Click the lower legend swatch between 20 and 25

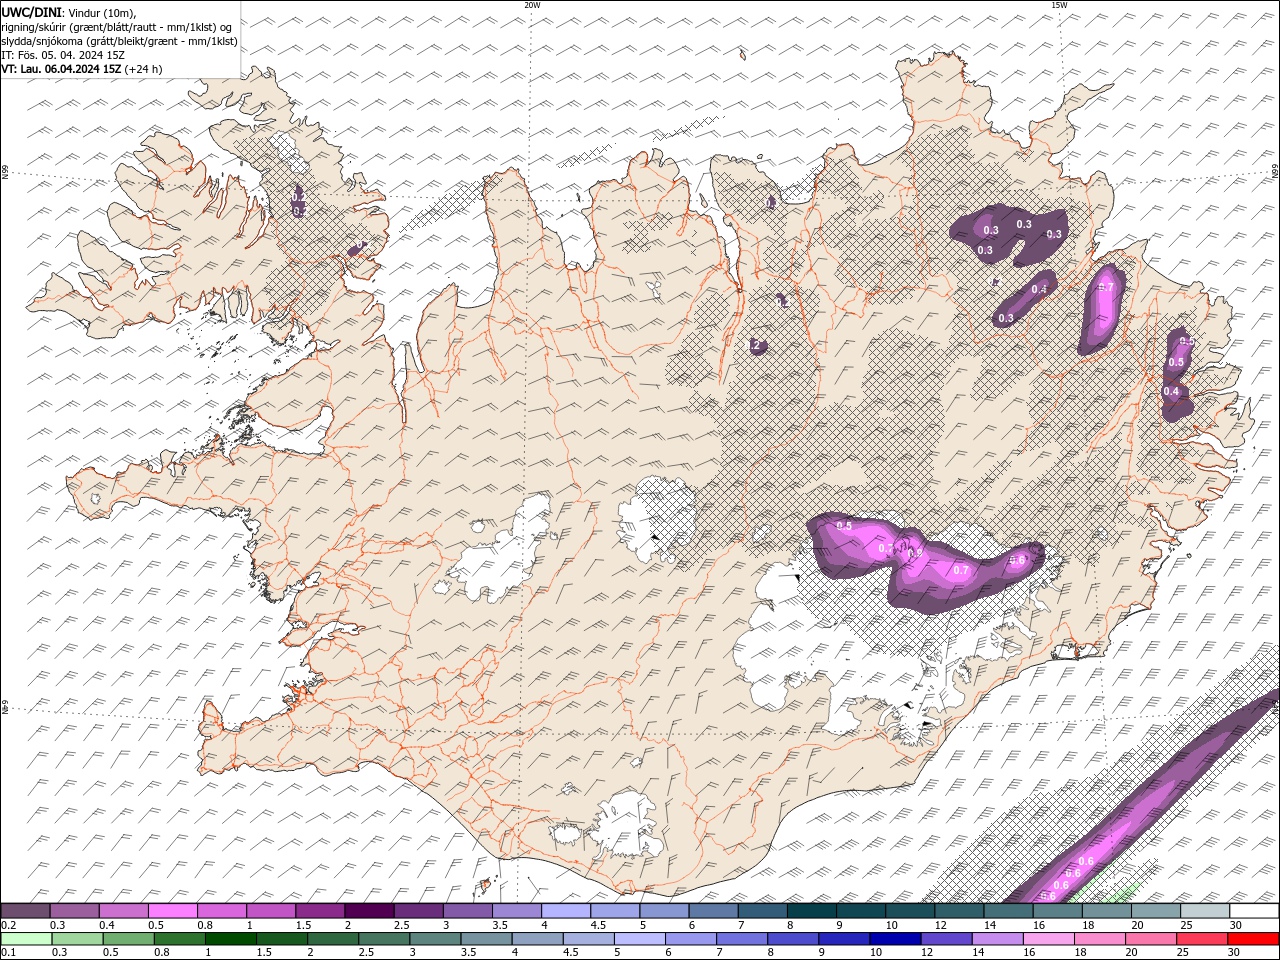coord(1151,938)
